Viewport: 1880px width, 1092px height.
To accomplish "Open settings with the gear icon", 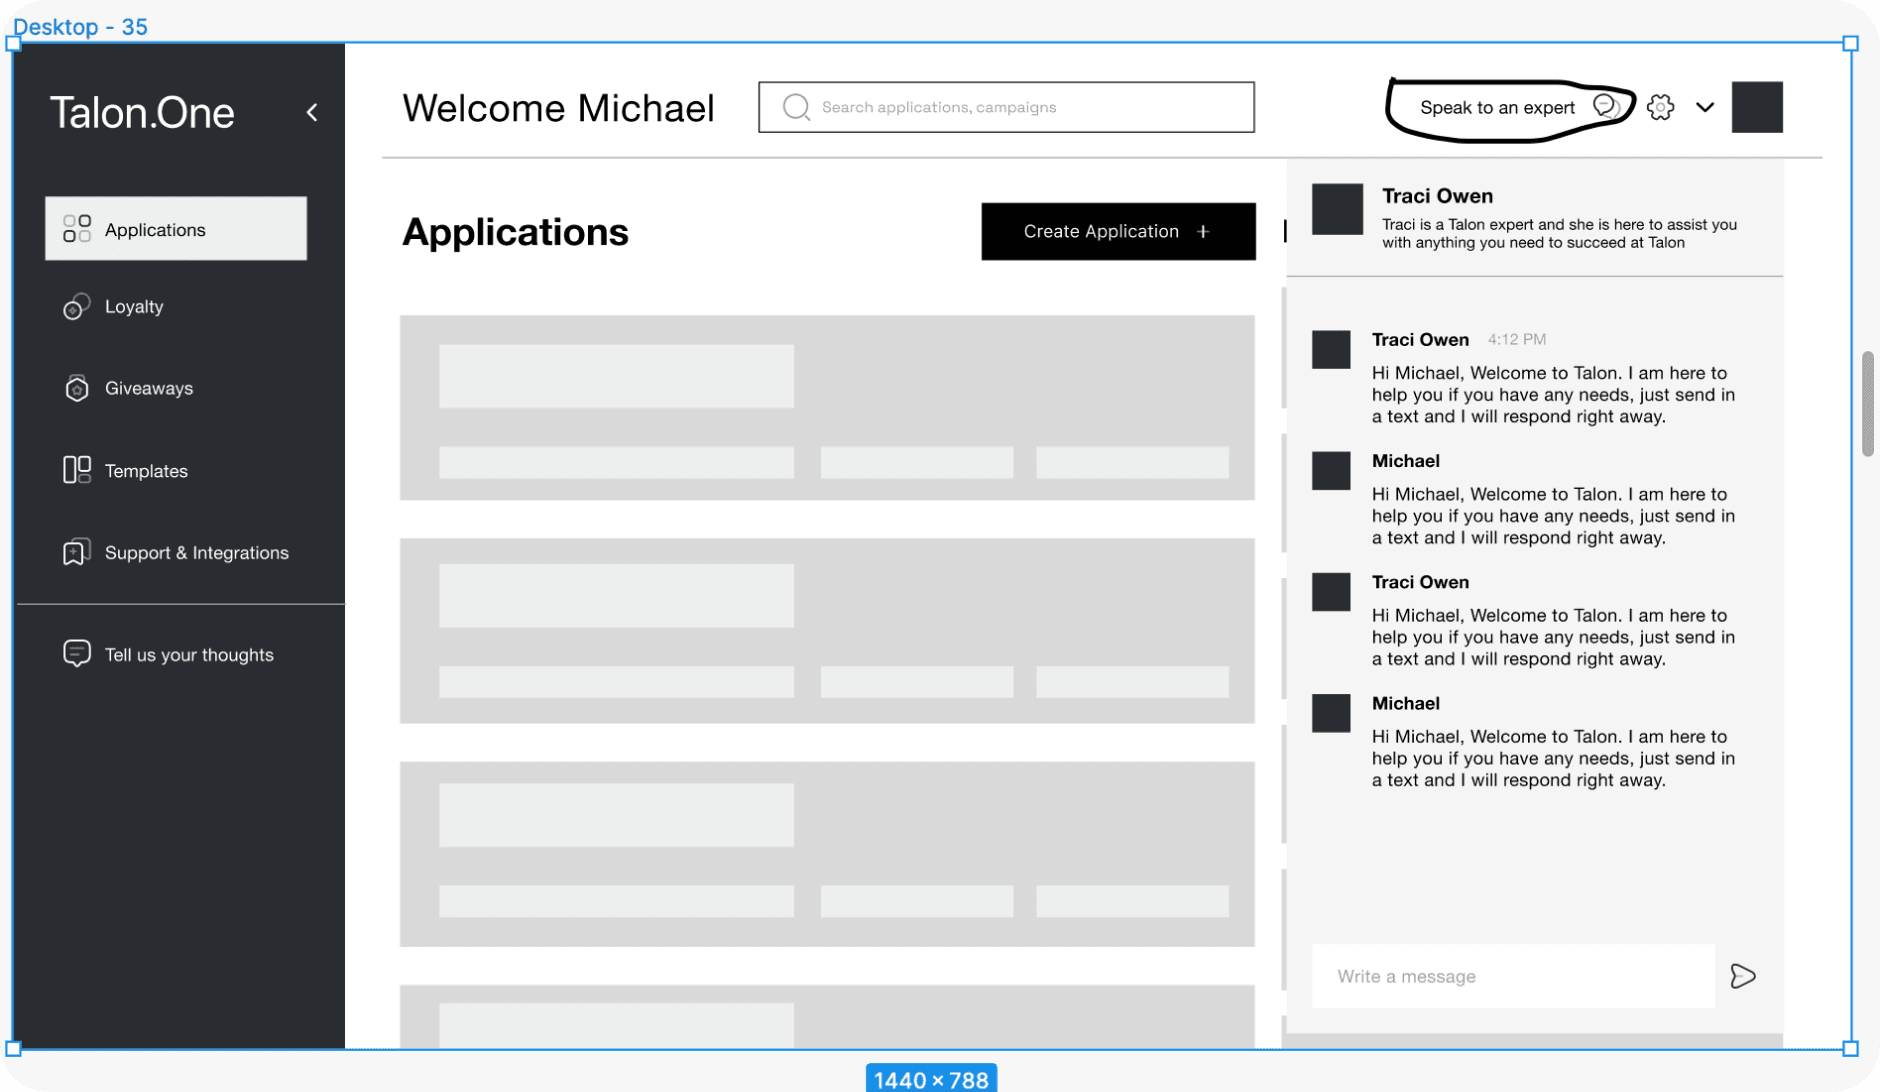I will click(x=1661, y=107).
